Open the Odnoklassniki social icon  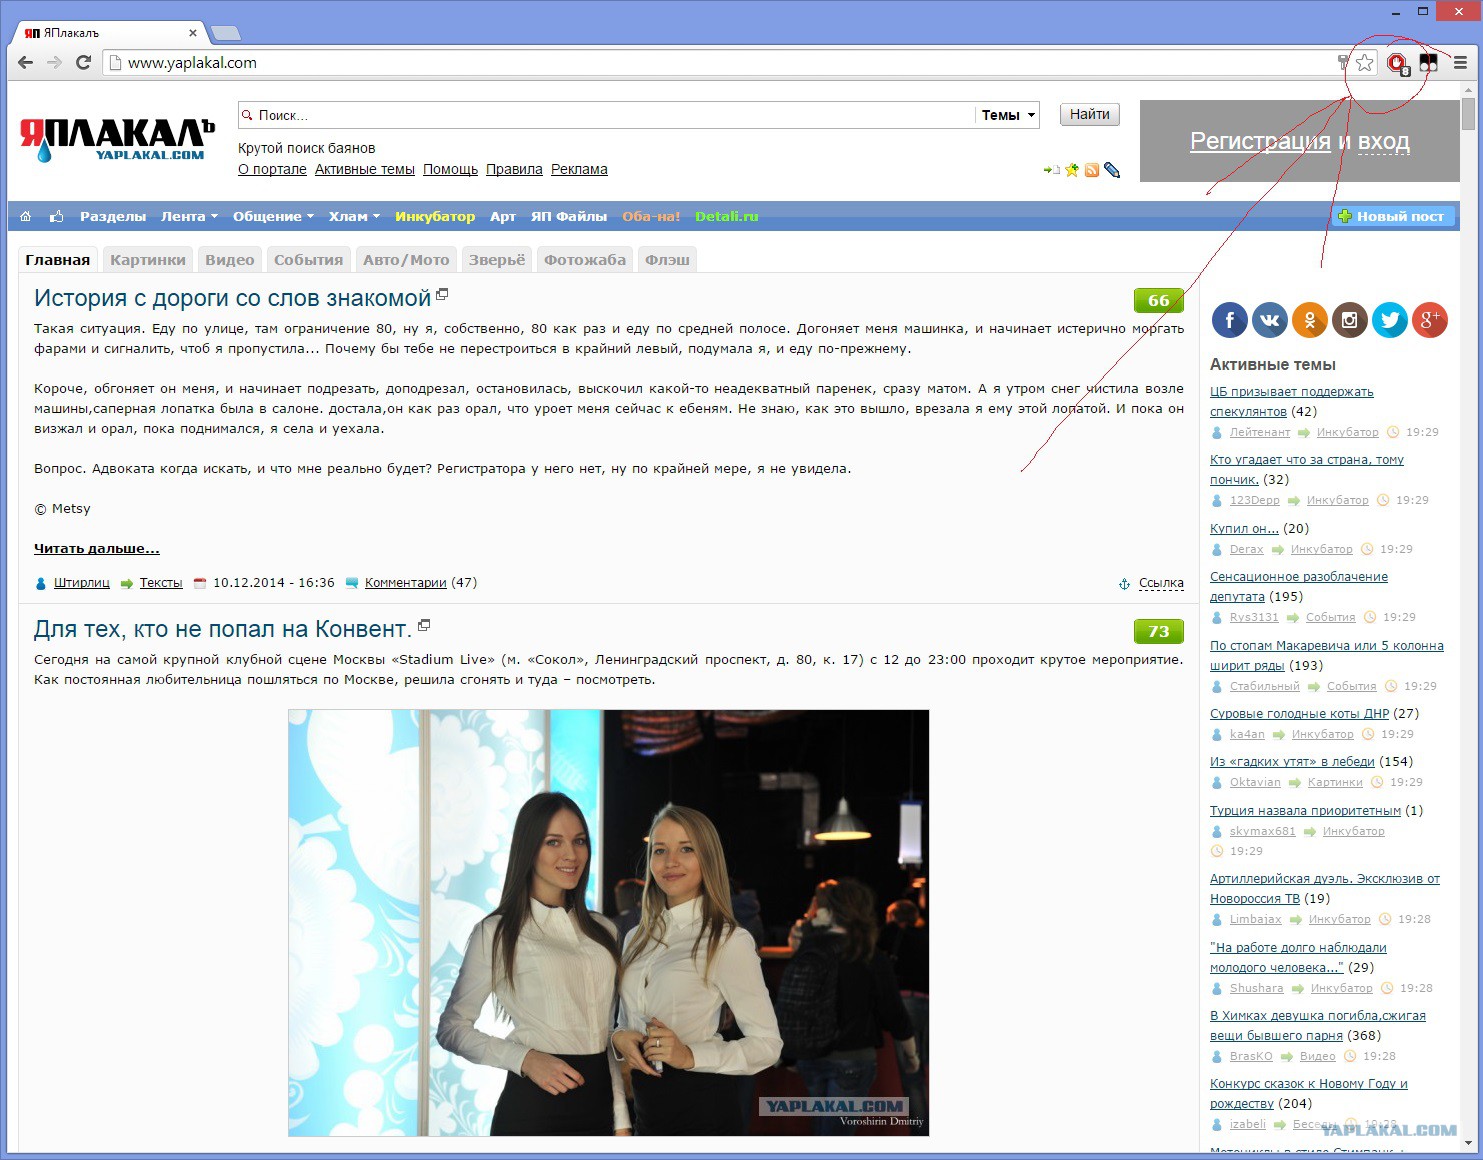pyautogui.click(x=1310, y=320)
